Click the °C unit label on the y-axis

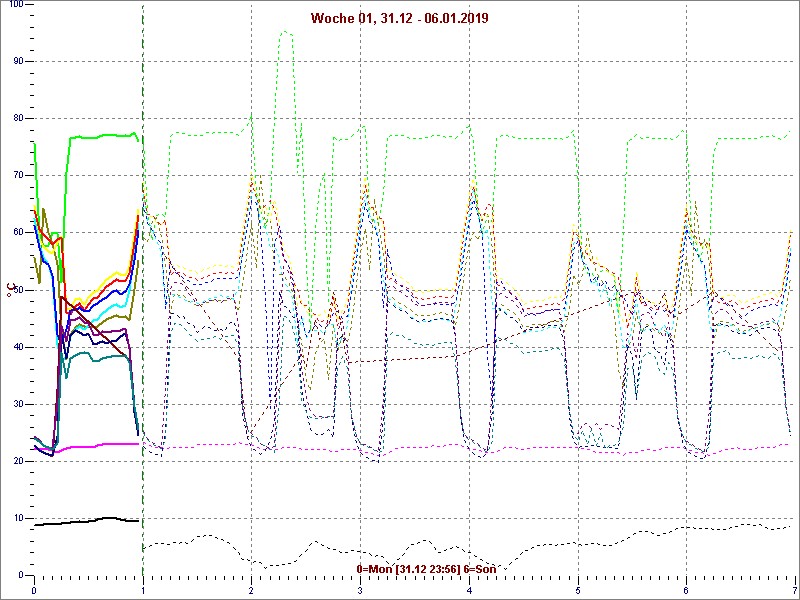point(11,290)
